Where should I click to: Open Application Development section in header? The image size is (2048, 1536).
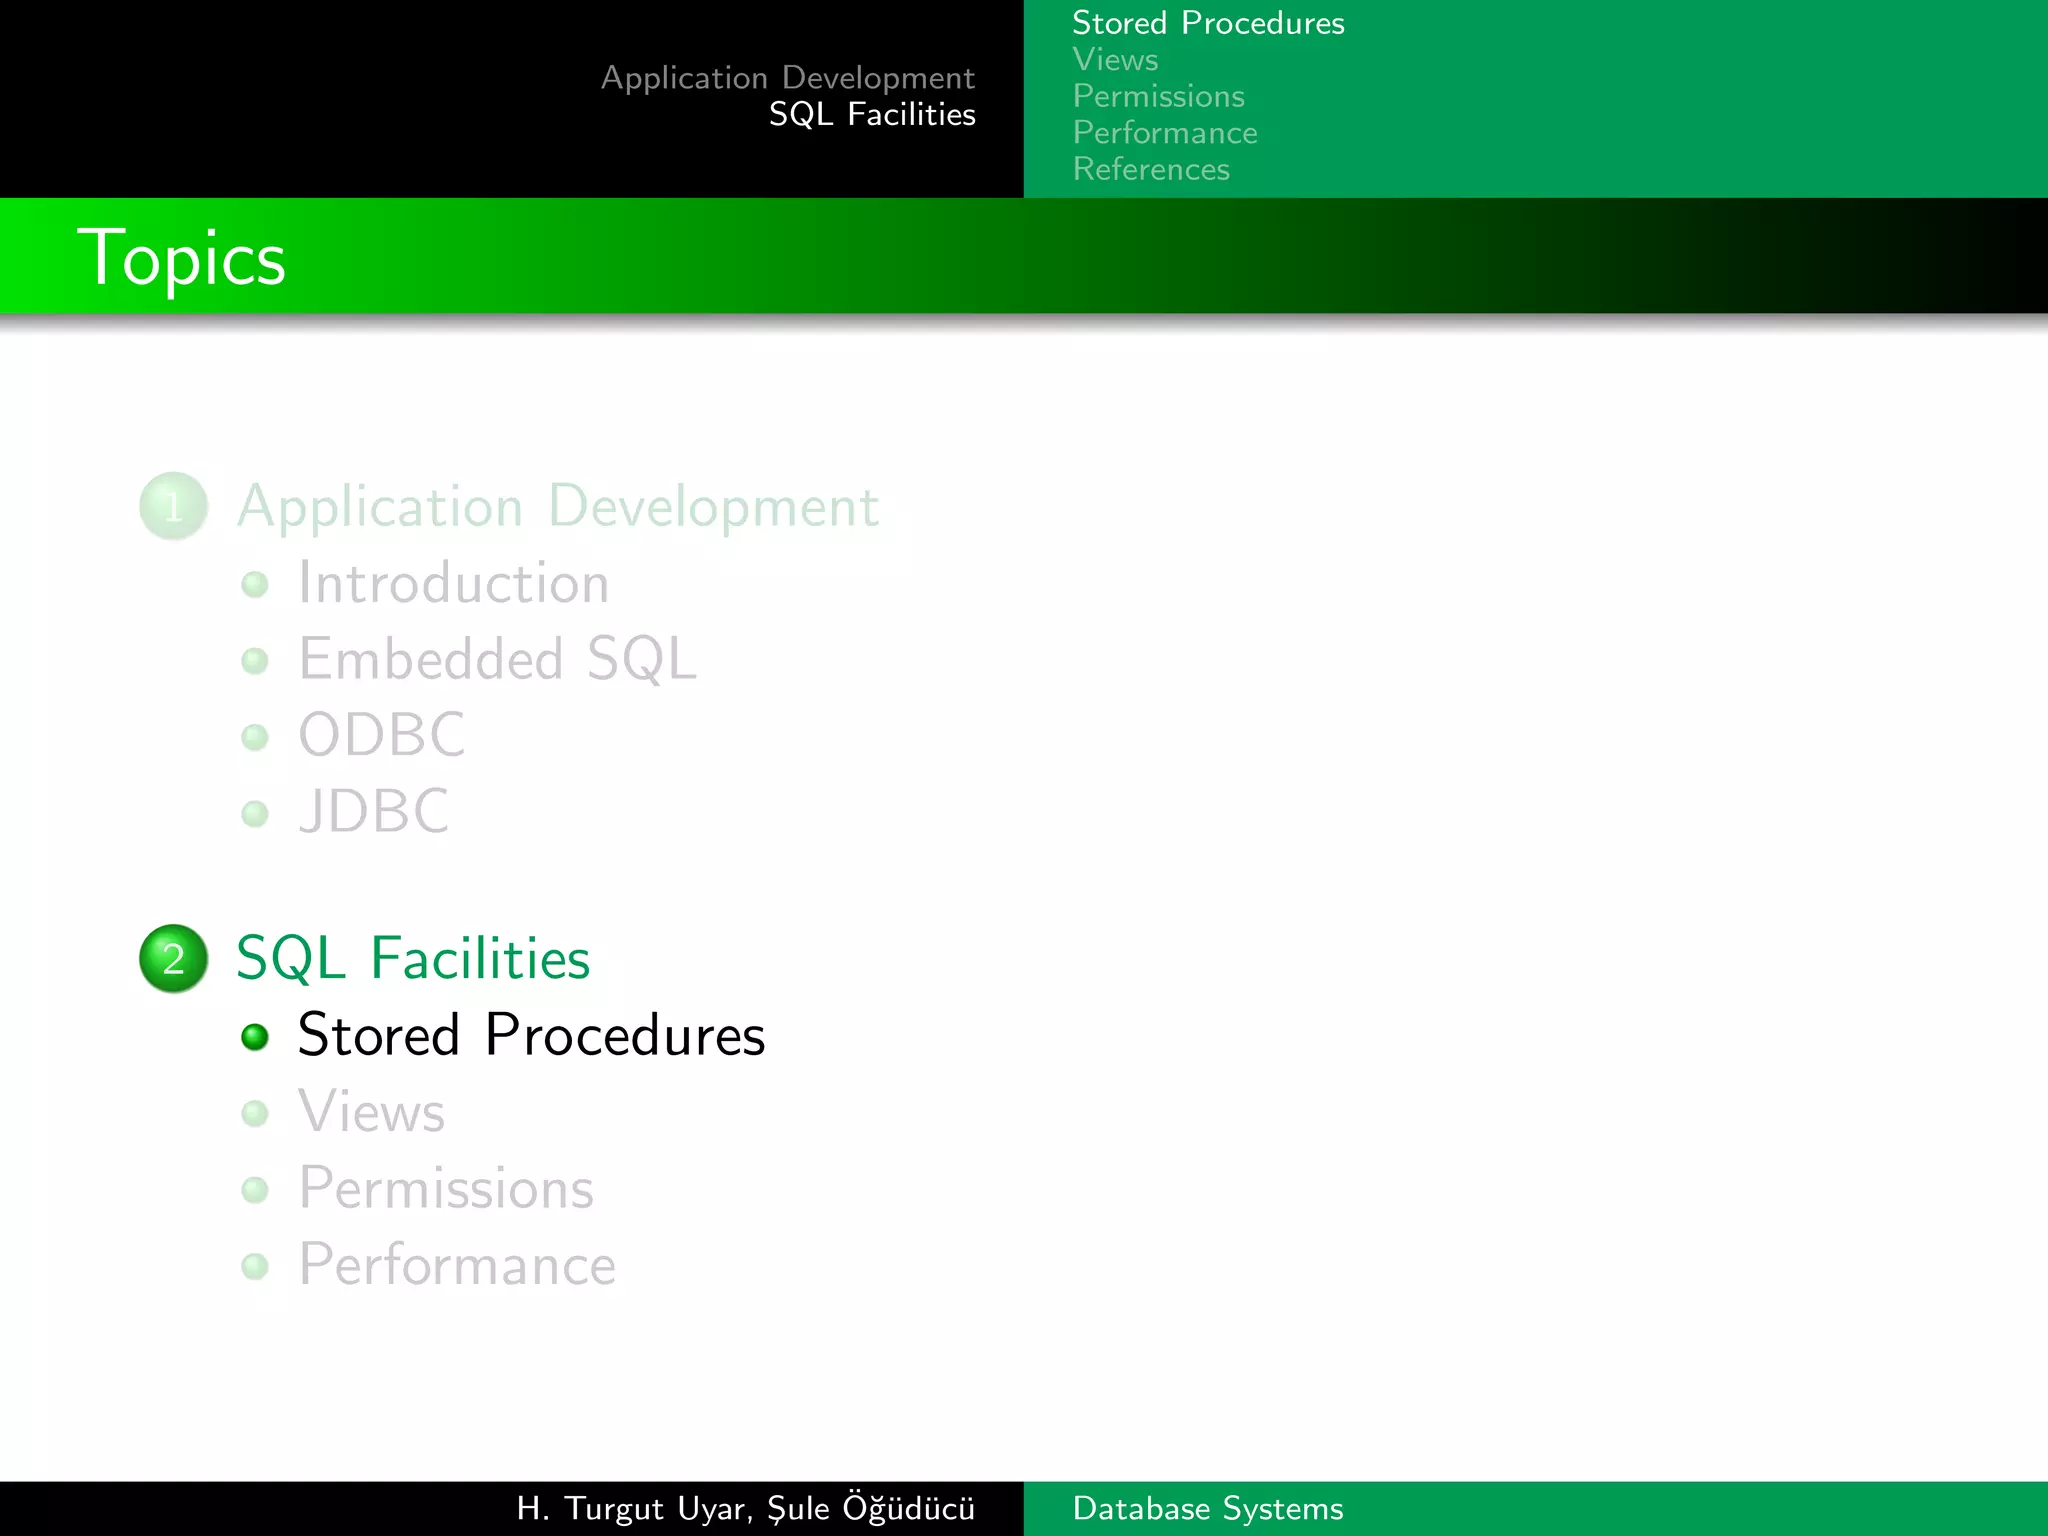pyautogui.click(x=788, y=78)
